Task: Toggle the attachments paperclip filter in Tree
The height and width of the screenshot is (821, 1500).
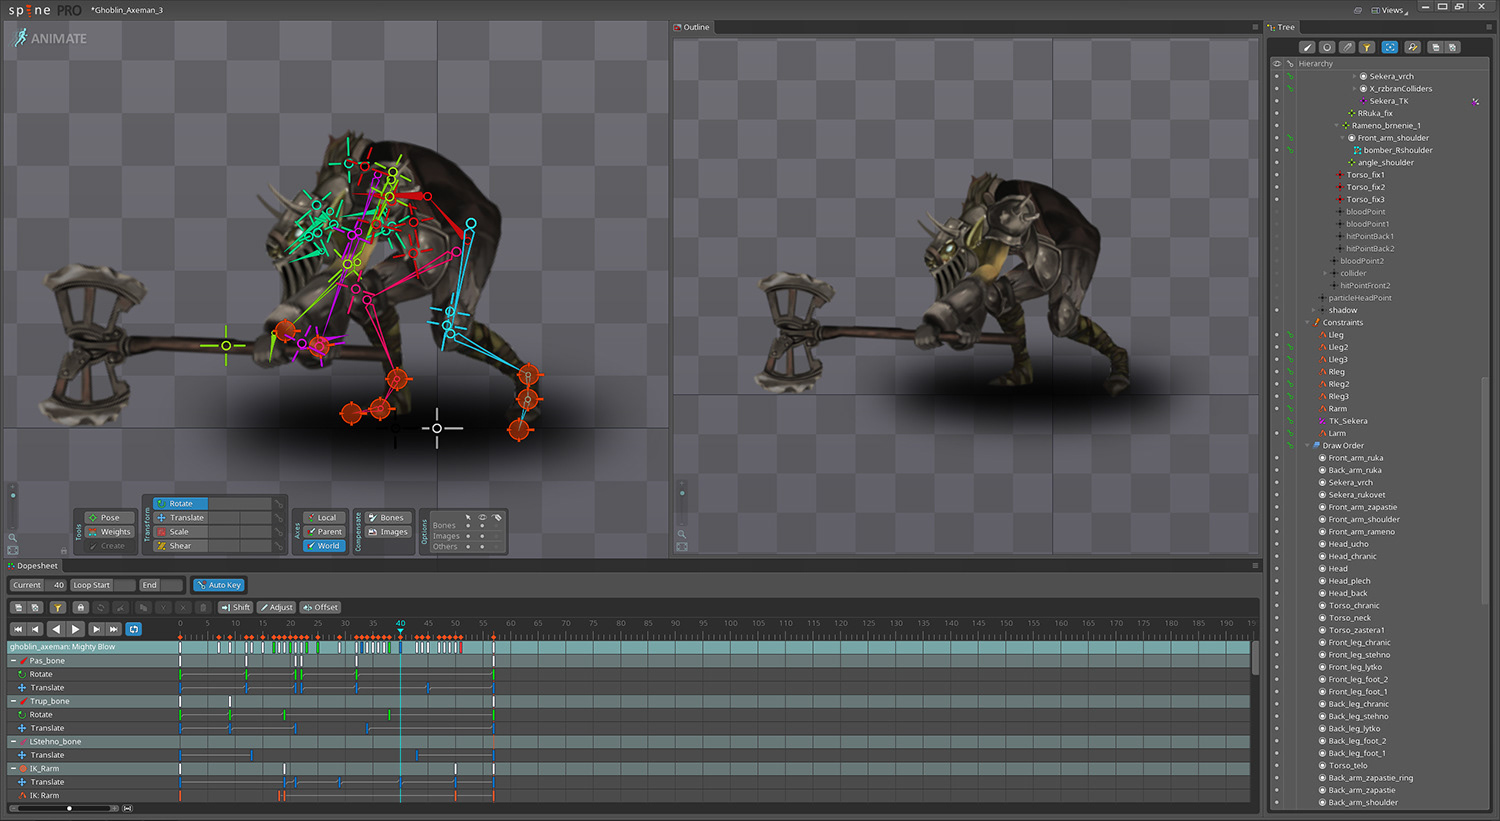Action: [x=1347, y=47]
